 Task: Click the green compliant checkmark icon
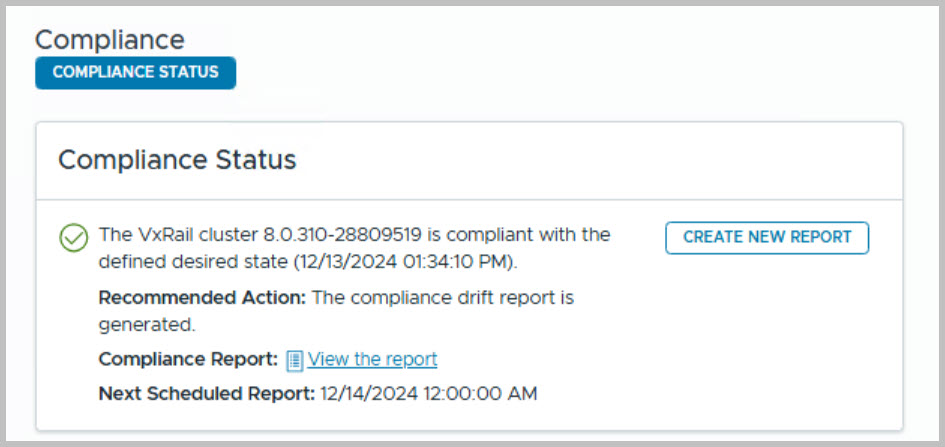(74, 238)
